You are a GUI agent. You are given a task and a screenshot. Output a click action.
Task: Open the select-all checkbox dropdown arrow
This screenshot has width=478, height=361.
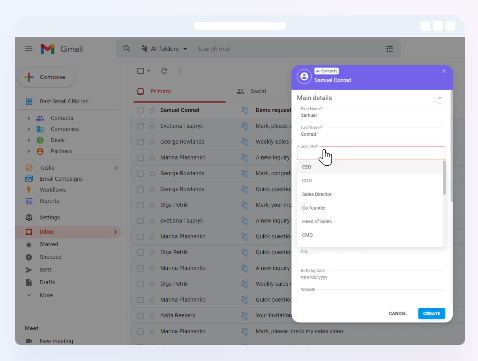tap(149, 71)
